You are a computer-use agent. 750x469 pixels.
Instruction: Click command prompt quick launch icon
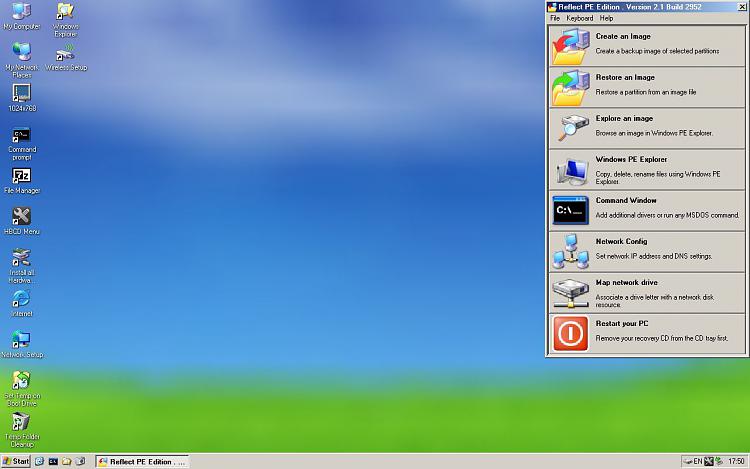53,461
